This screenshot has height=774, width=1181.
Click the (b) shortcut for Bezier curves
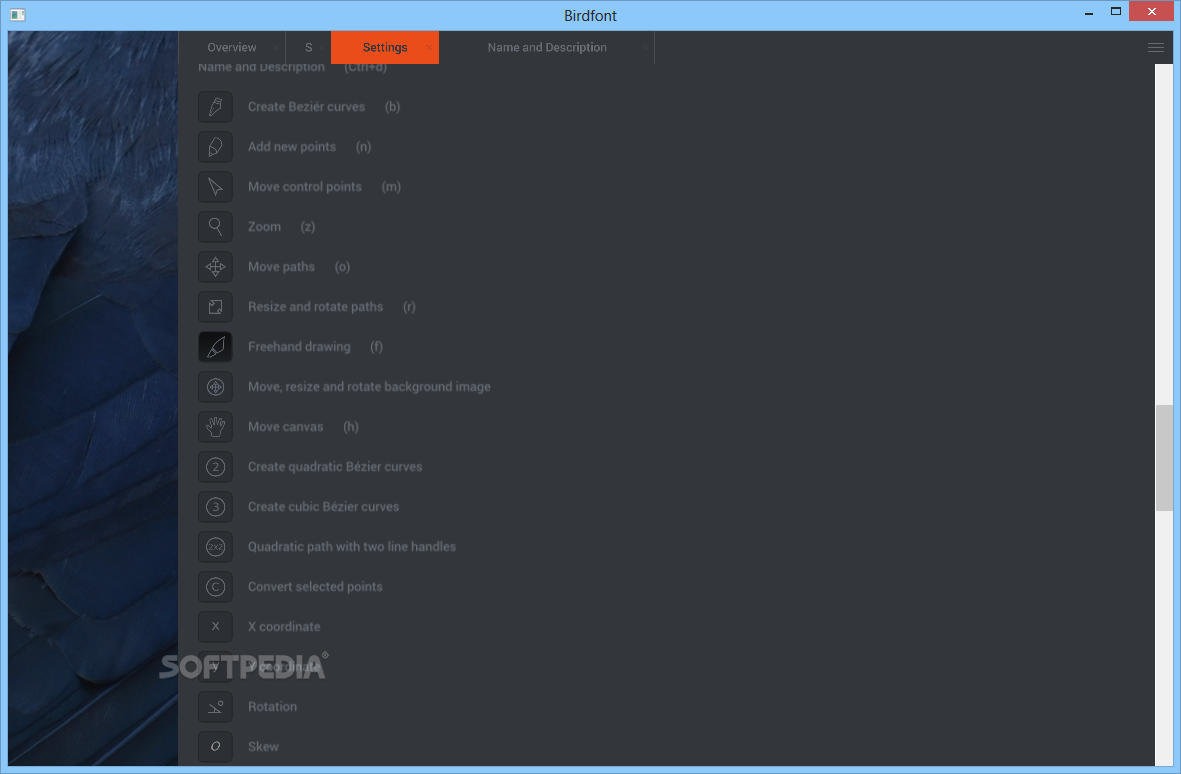coord(392,107)
